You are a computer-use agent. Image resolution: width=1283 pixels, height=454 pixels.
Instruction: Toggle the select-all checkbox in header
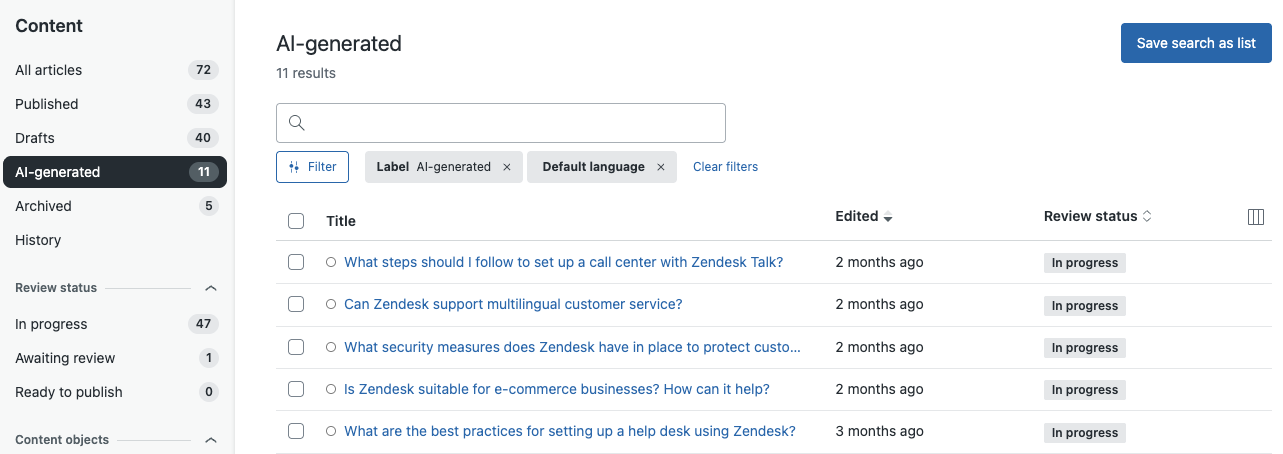[296, 221]
